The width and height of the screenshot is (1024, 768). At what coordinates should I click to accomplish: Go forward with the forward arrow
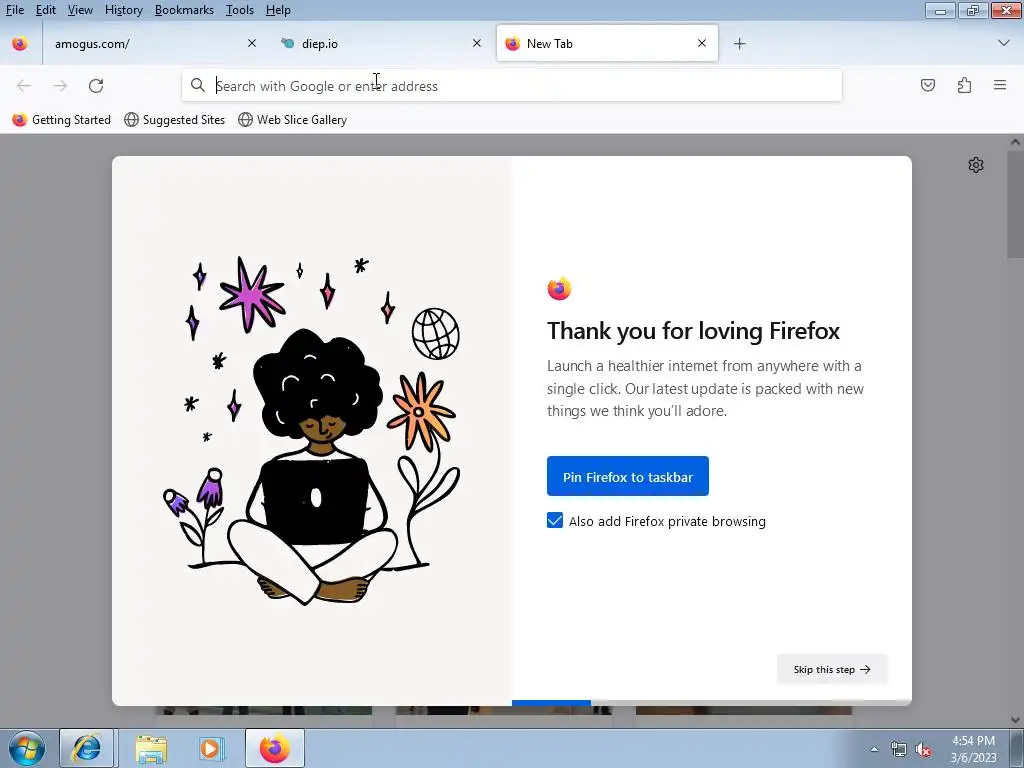60,86
